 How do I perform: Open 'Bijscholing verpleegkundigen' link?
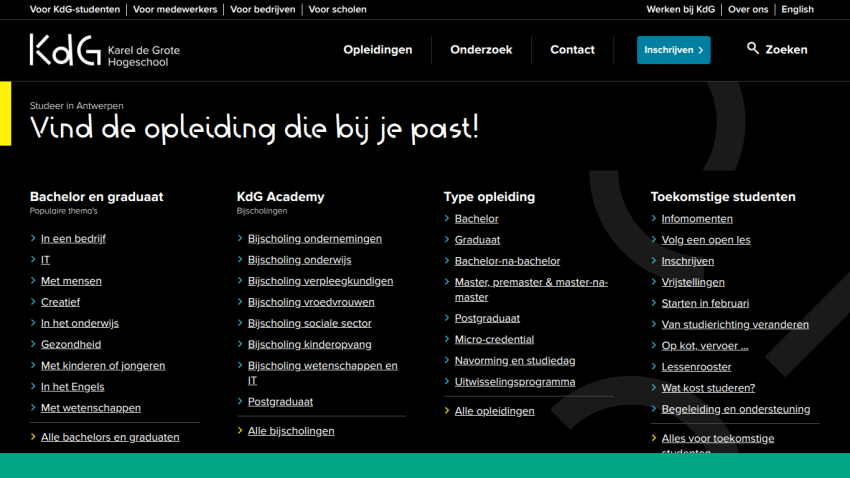[320, 281]
